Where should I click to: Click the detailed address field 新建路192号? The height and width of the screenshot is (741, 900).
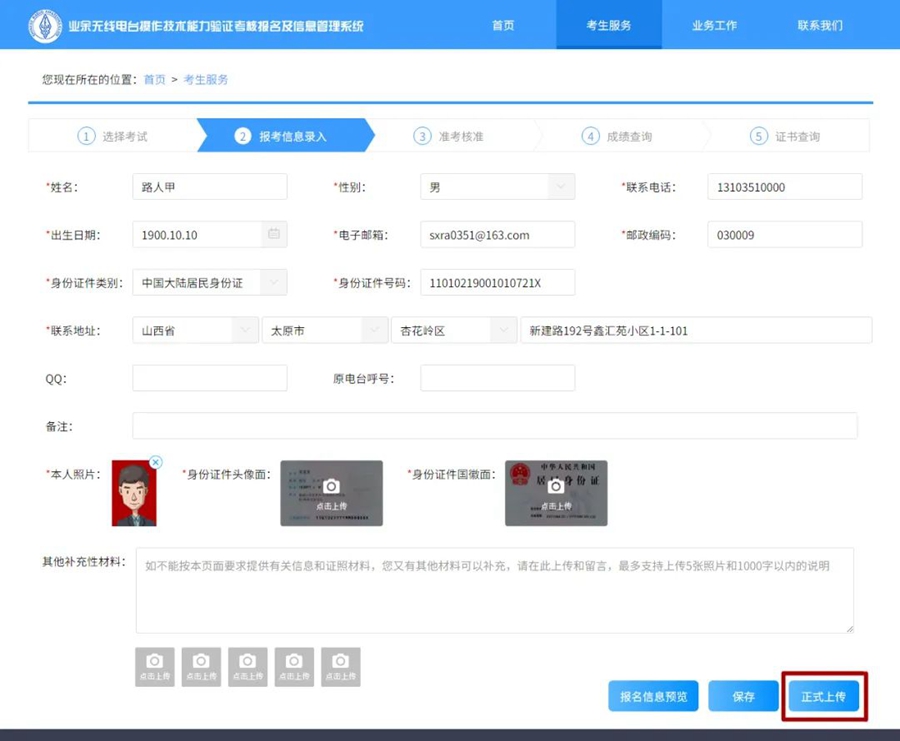[696, 331]
